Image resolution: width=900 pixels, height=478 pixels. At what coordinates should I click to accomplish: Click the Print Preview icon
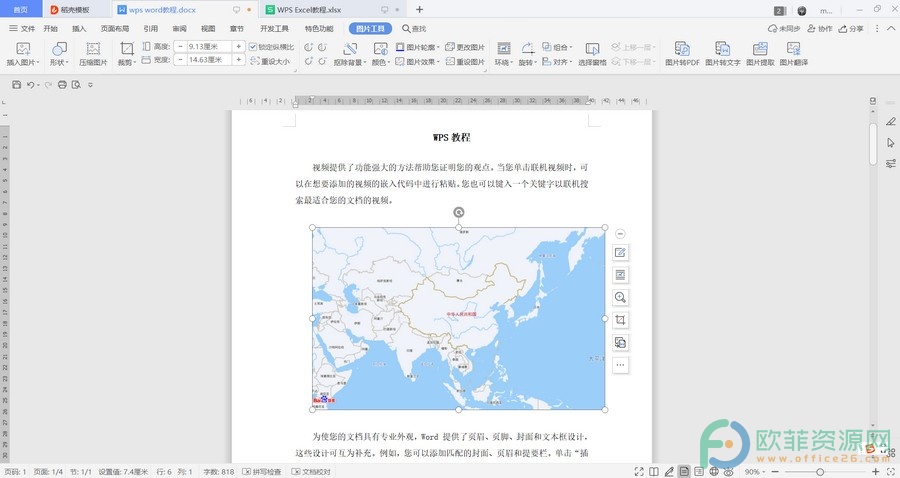(x=76, y=85)
